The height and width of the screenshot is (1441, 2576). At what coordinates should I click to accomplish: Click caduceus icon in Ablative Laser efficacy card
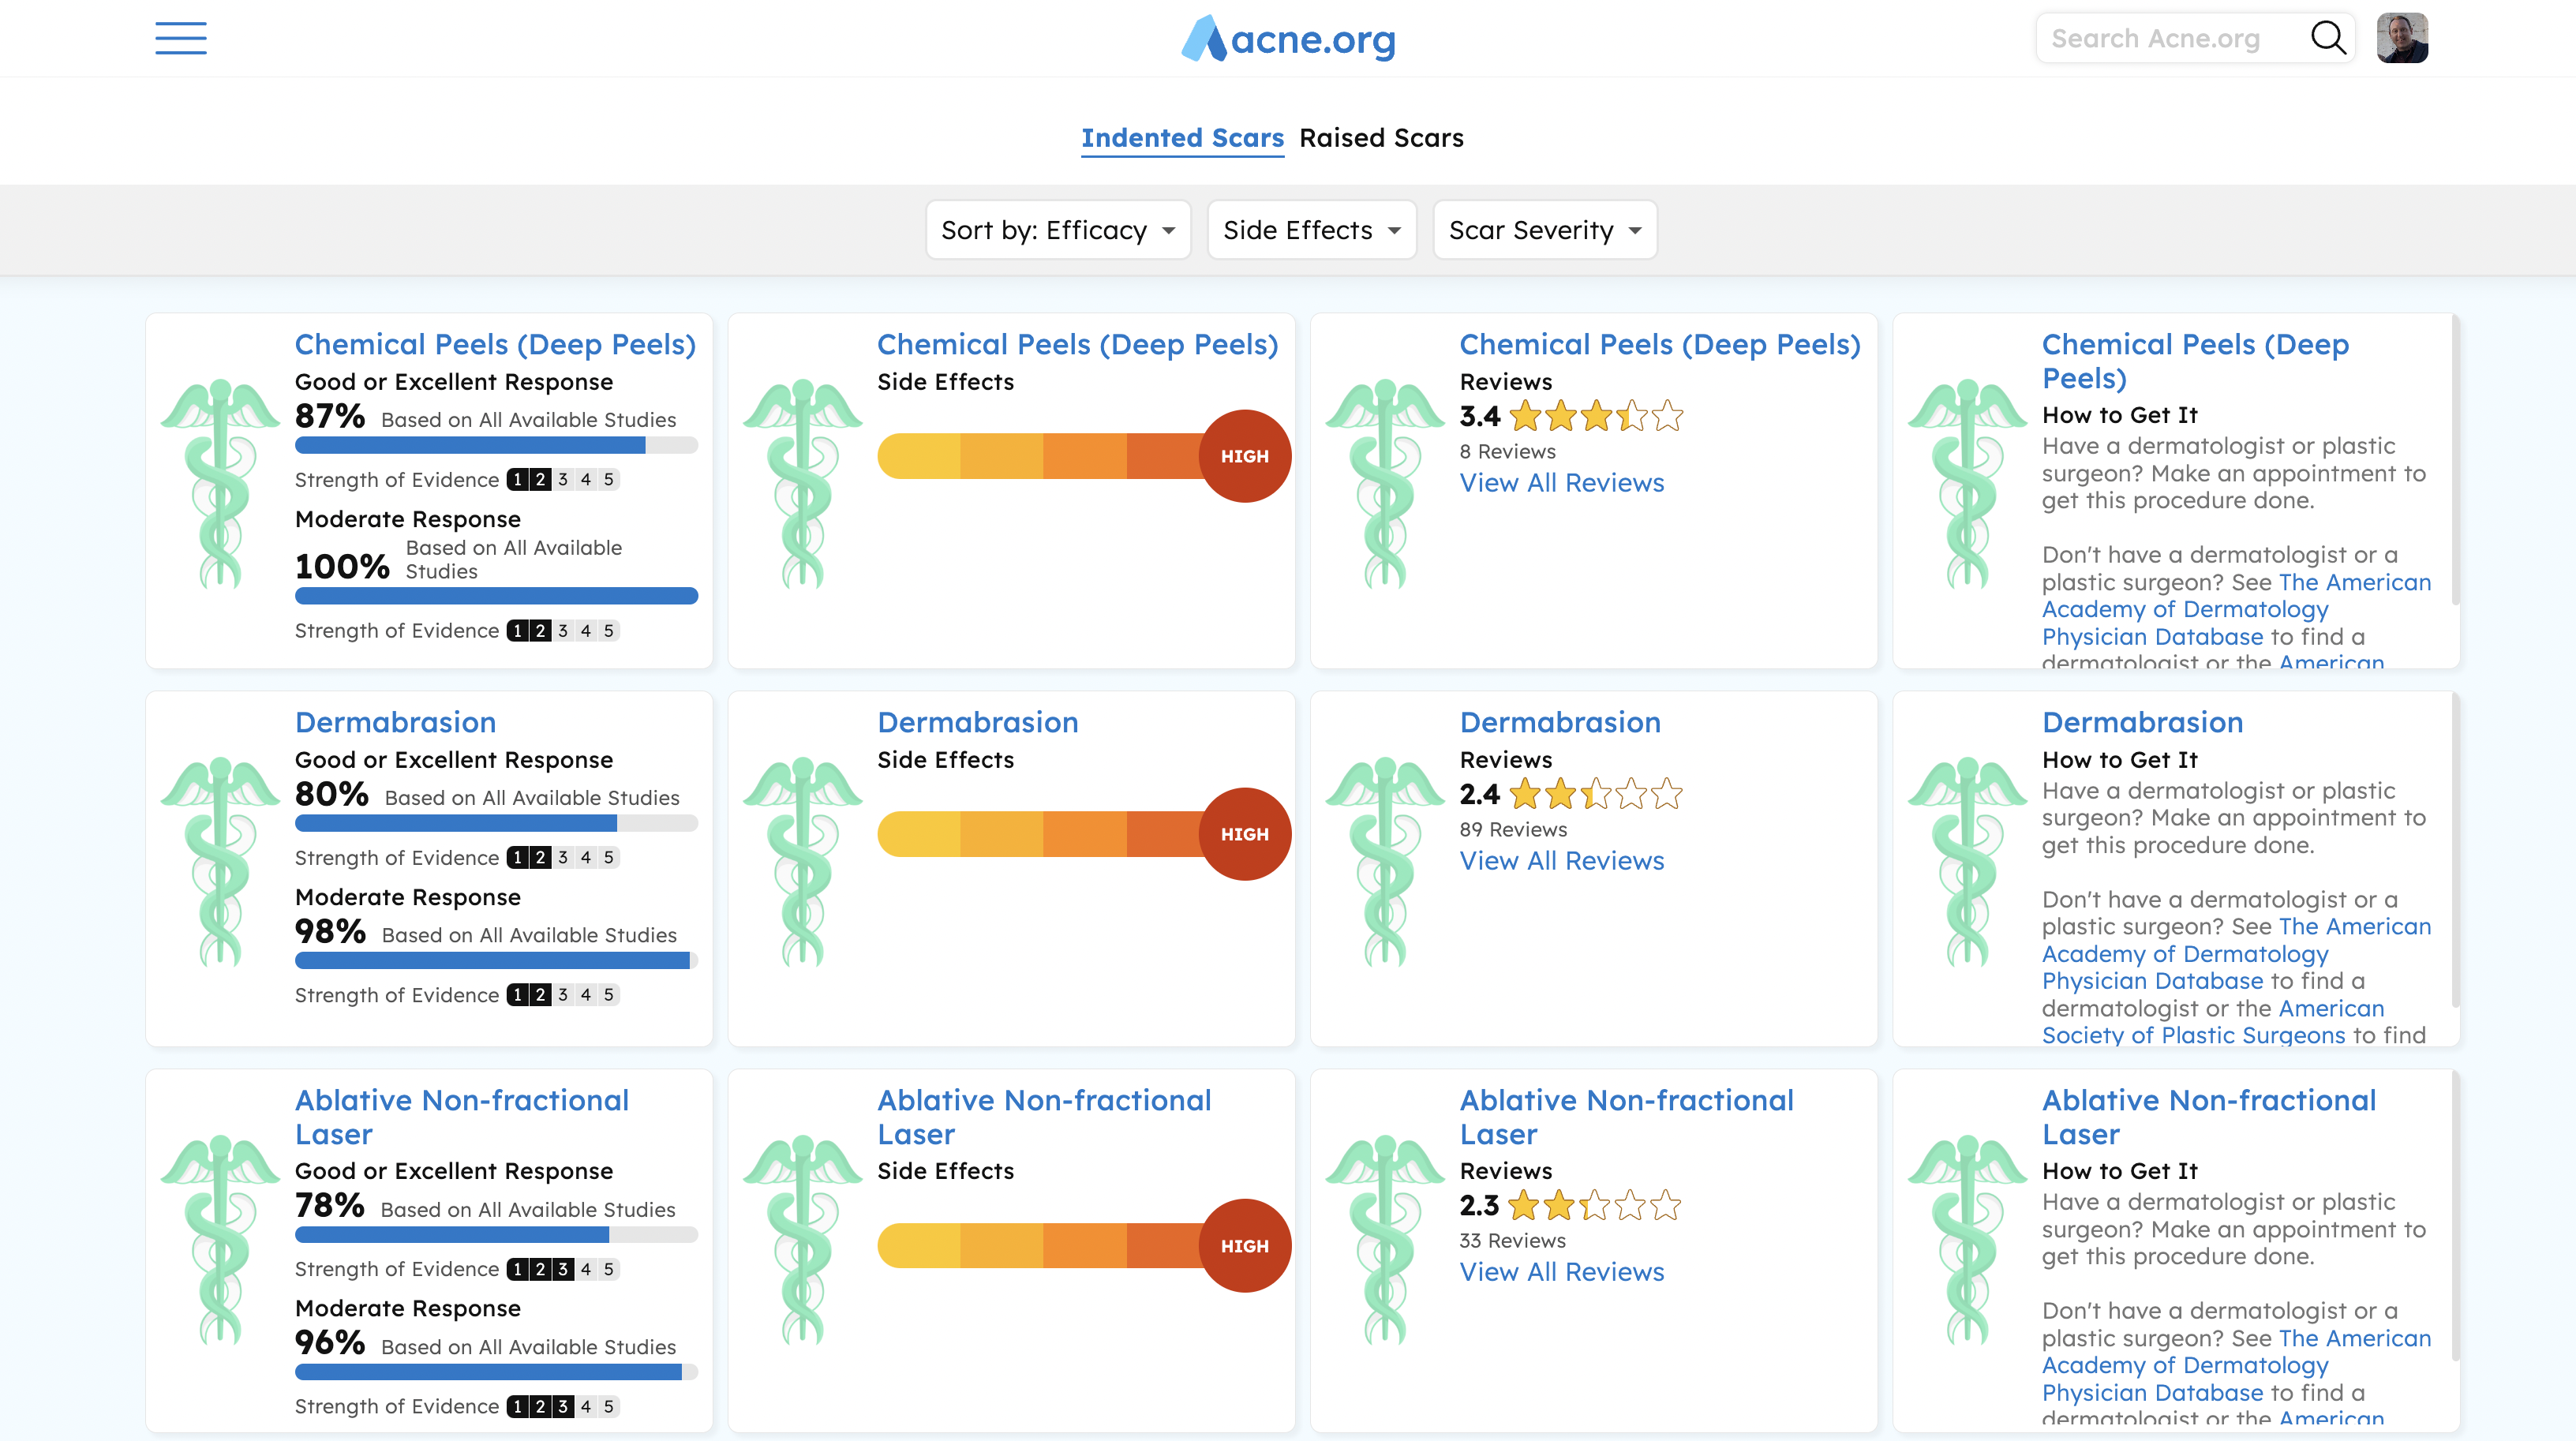point(220,1239)
